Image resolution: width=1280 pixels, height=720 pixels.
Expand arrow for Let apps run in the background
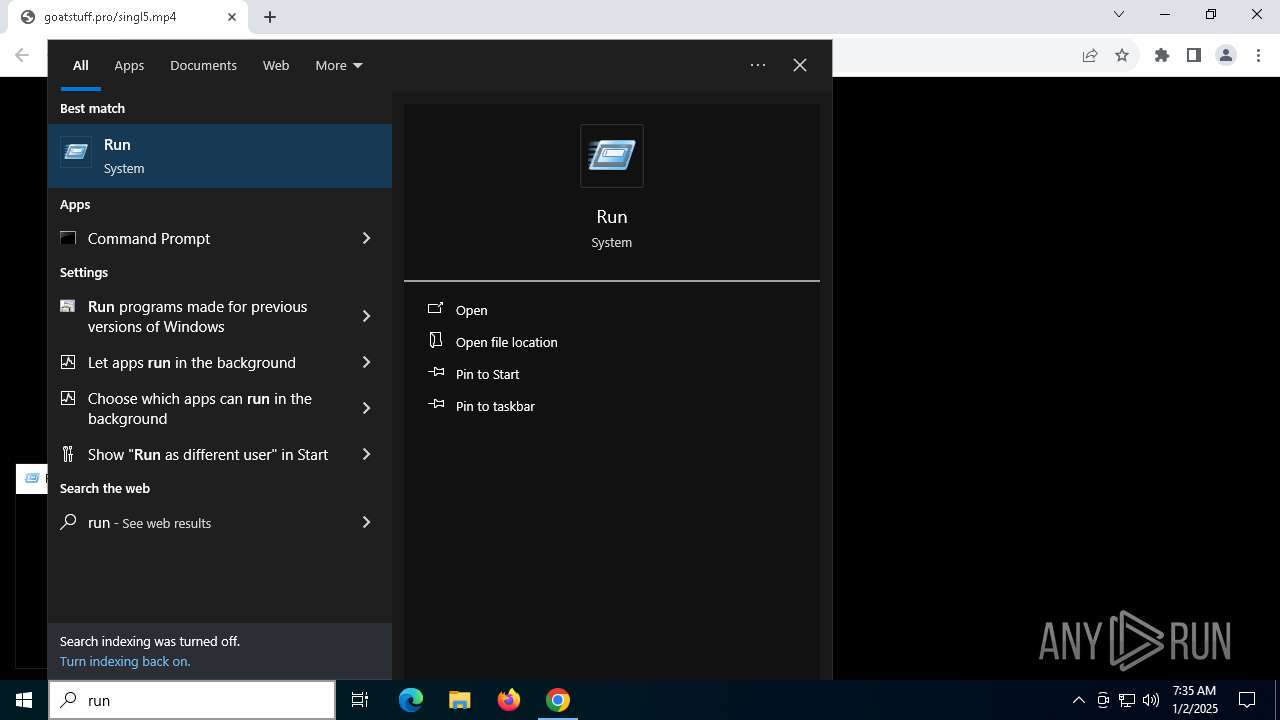coord(366,362)
